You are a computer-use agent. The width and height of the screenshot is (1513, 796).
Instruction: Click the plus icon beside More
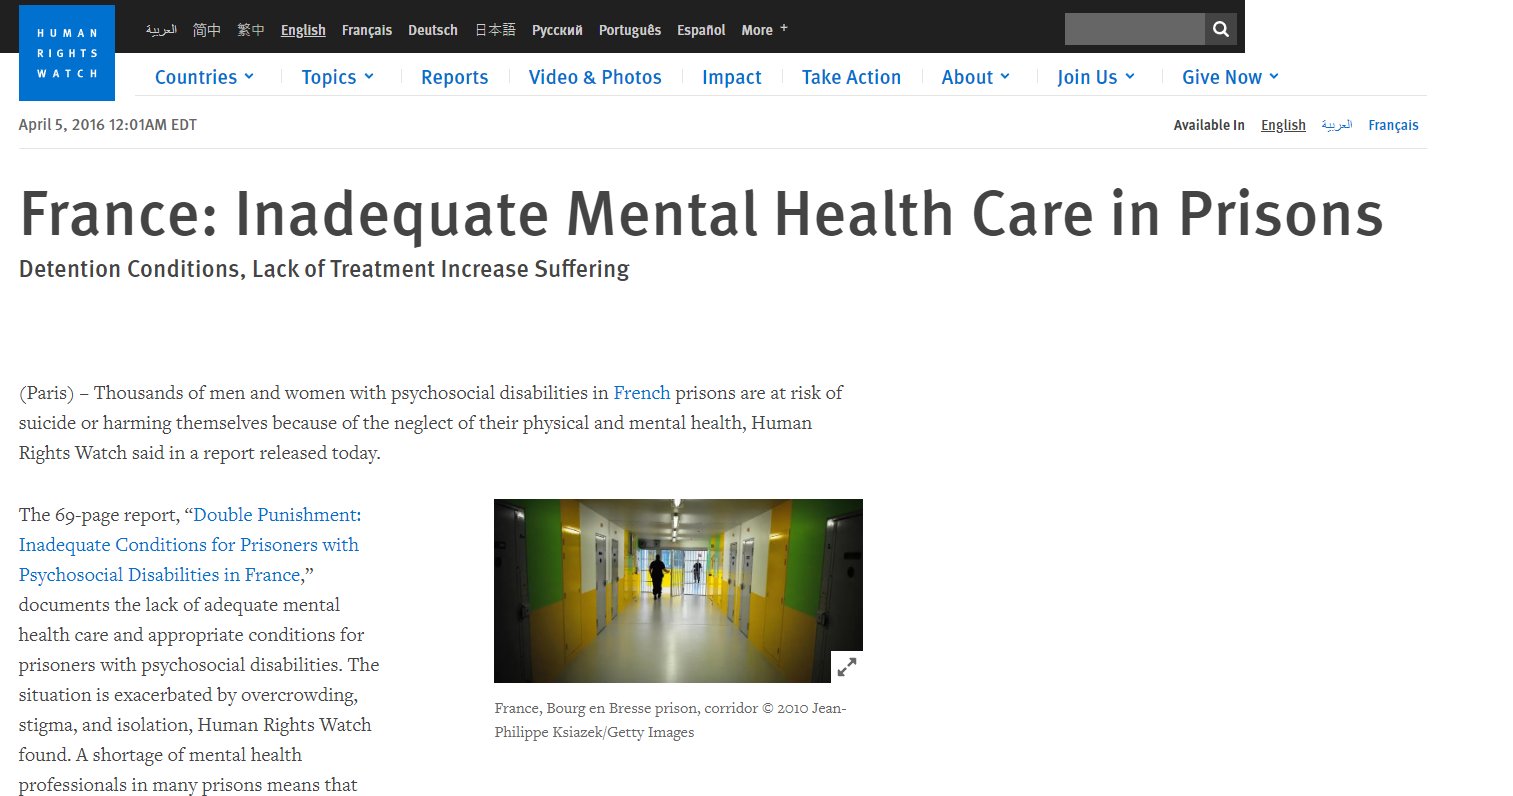[x=784, y=28]
